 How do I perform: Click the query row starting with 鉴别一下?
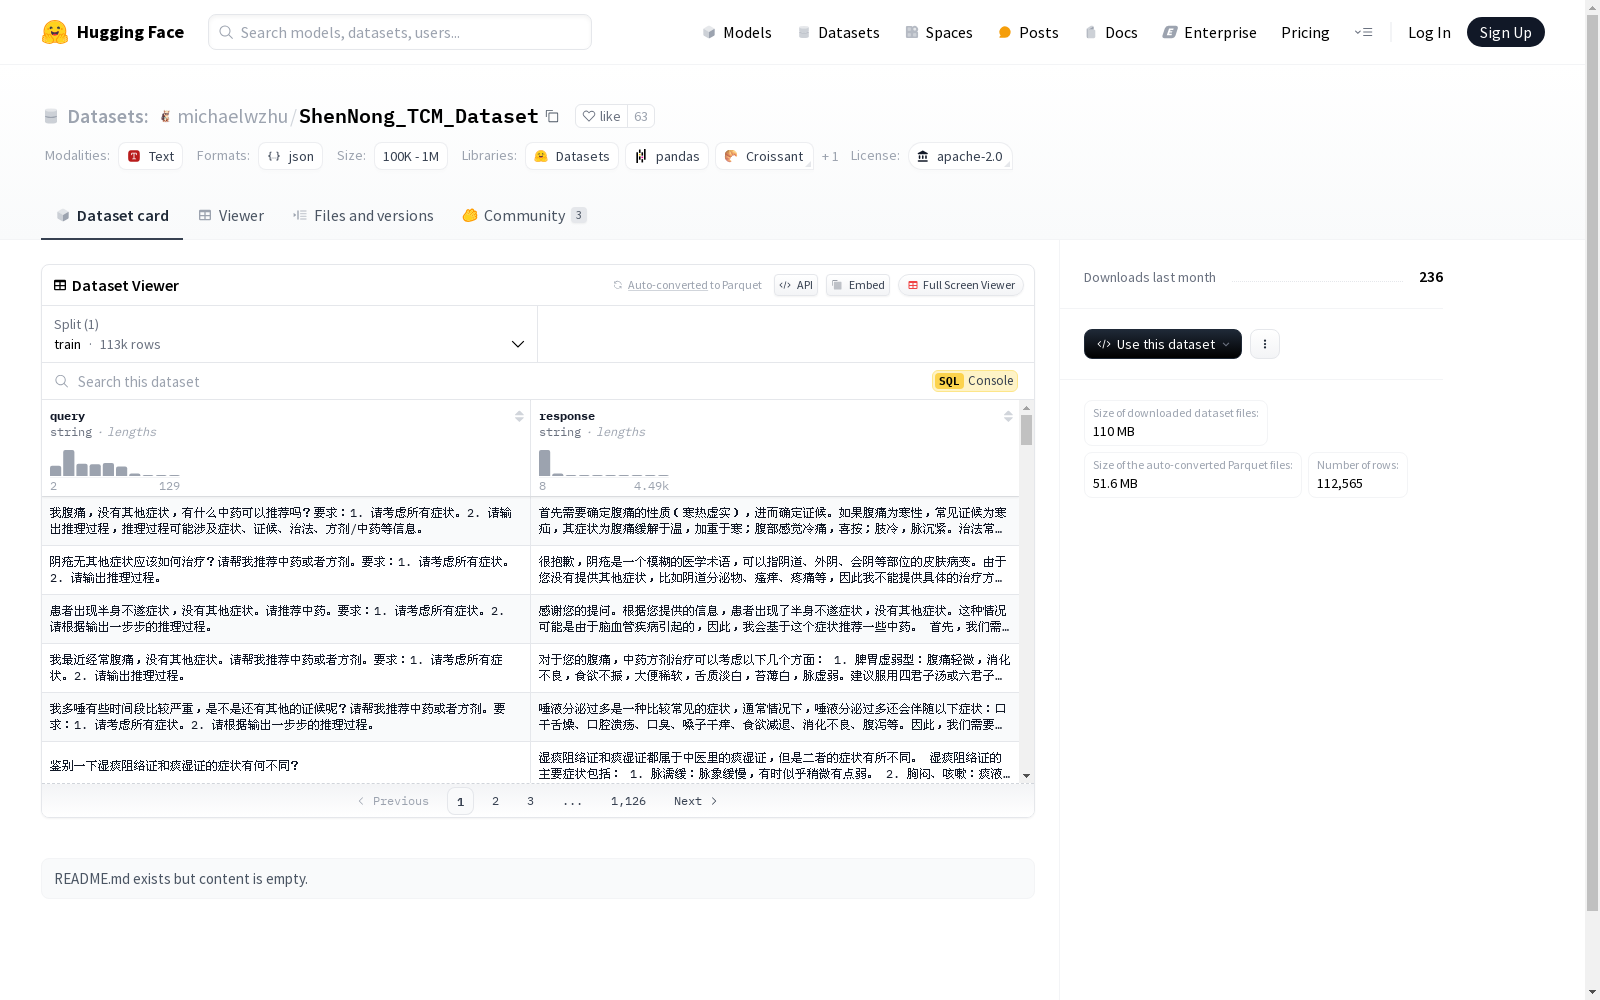pos(286,764)
